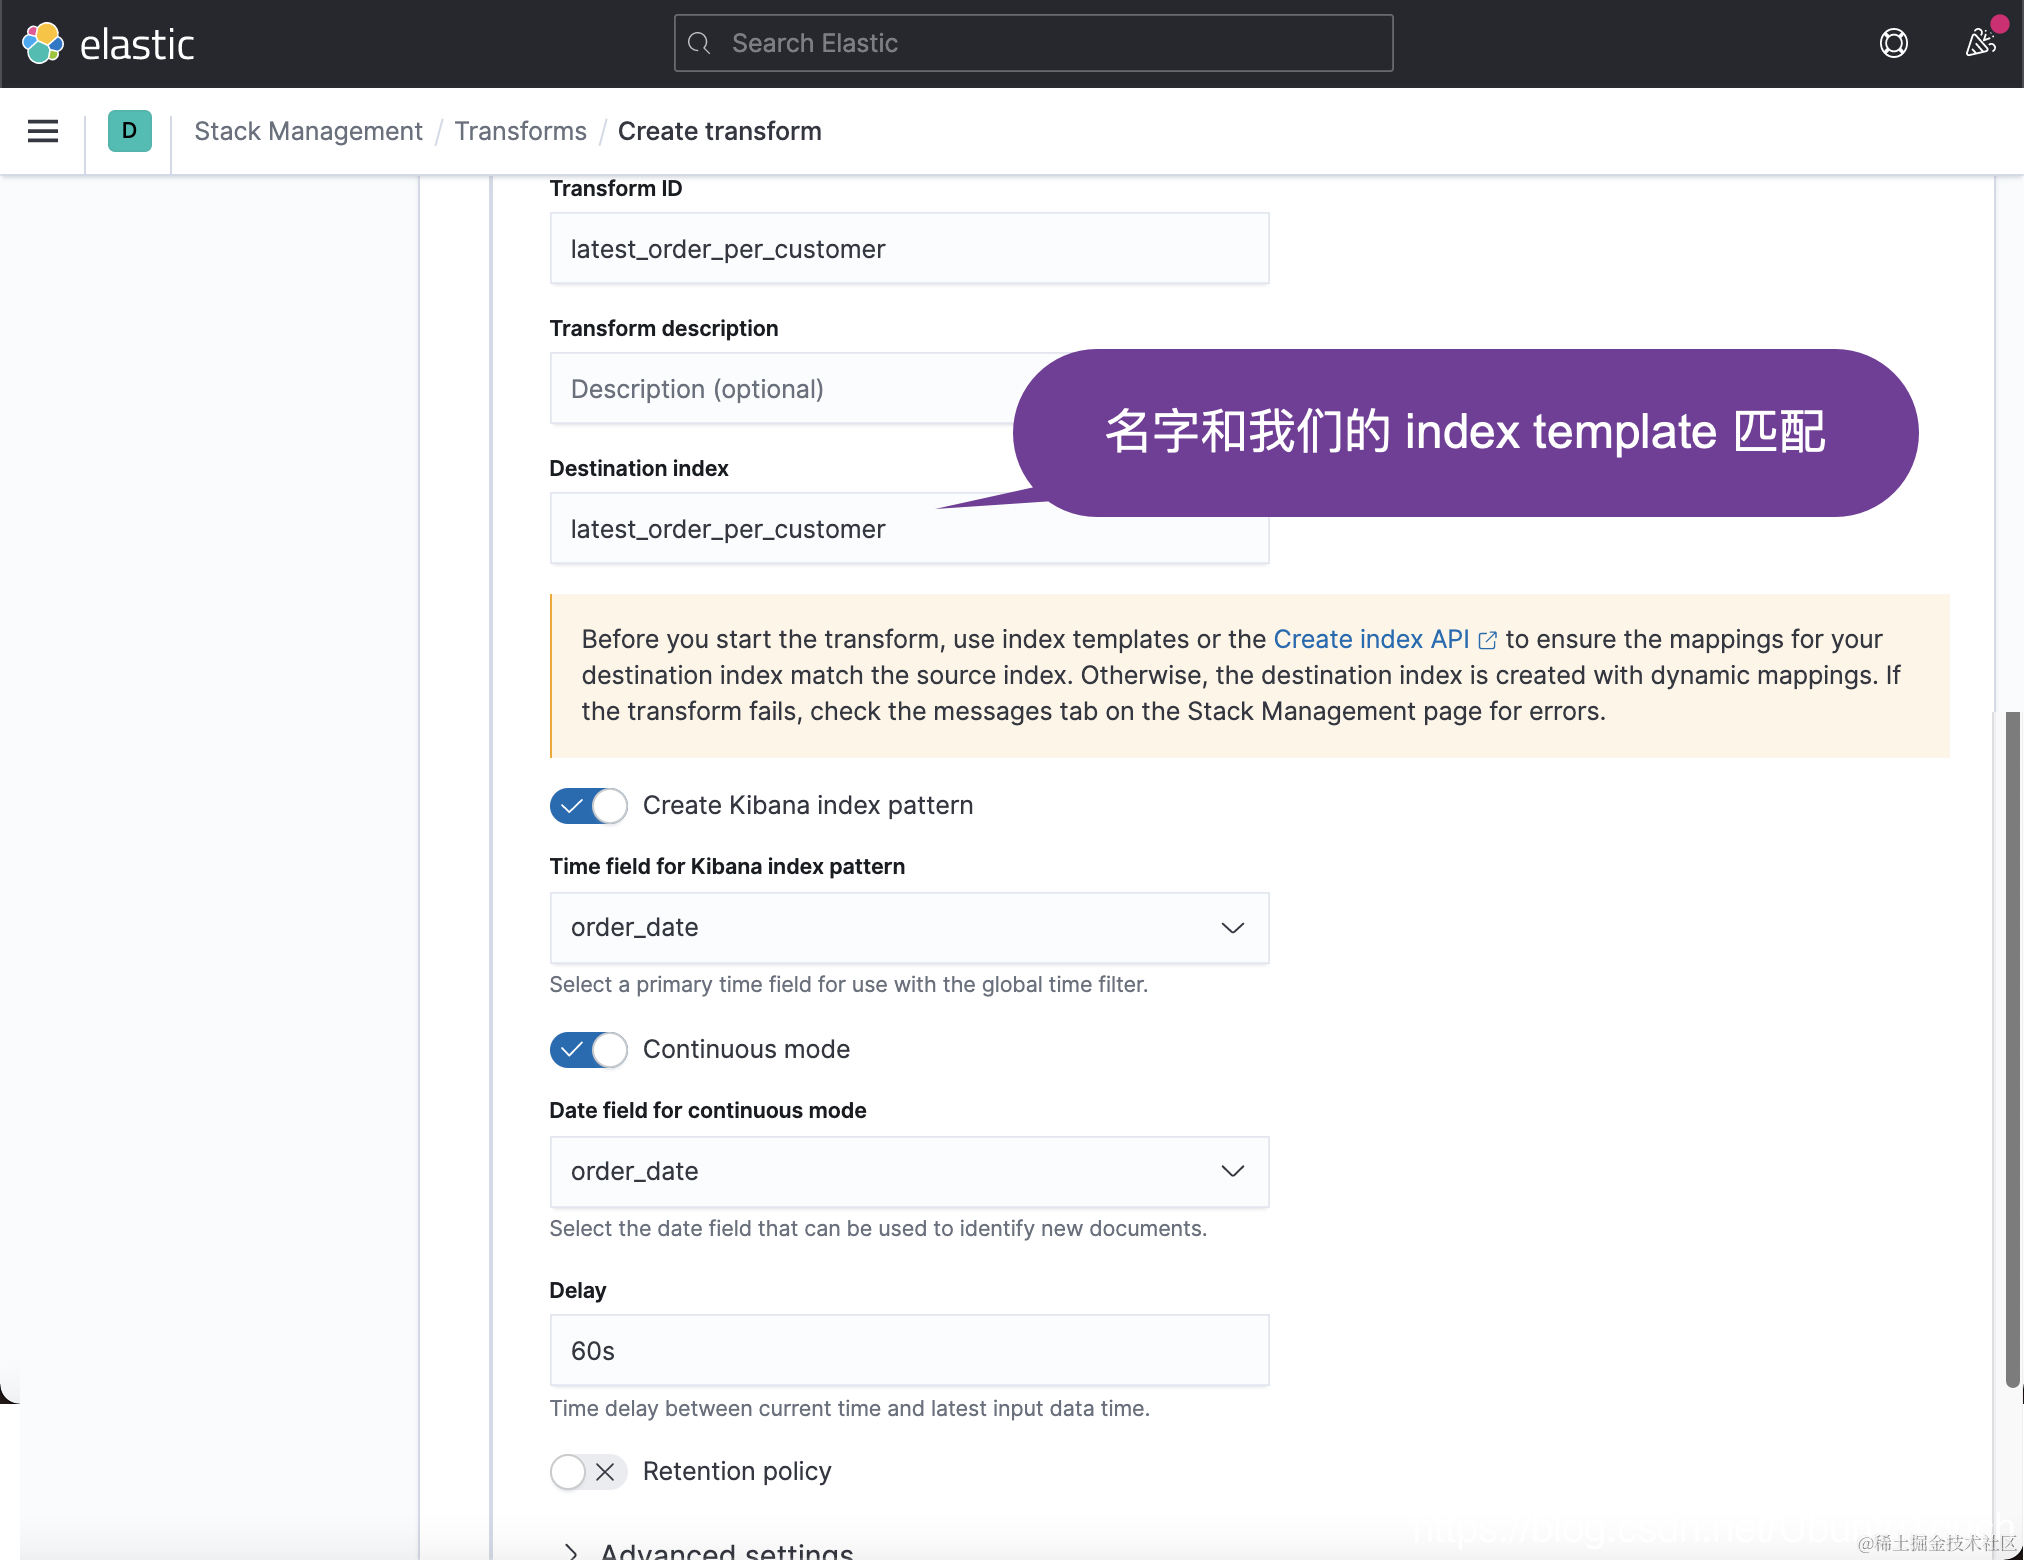
Task: Open Date field for continuous mode dropdown
Action: tap(908, 1172)
